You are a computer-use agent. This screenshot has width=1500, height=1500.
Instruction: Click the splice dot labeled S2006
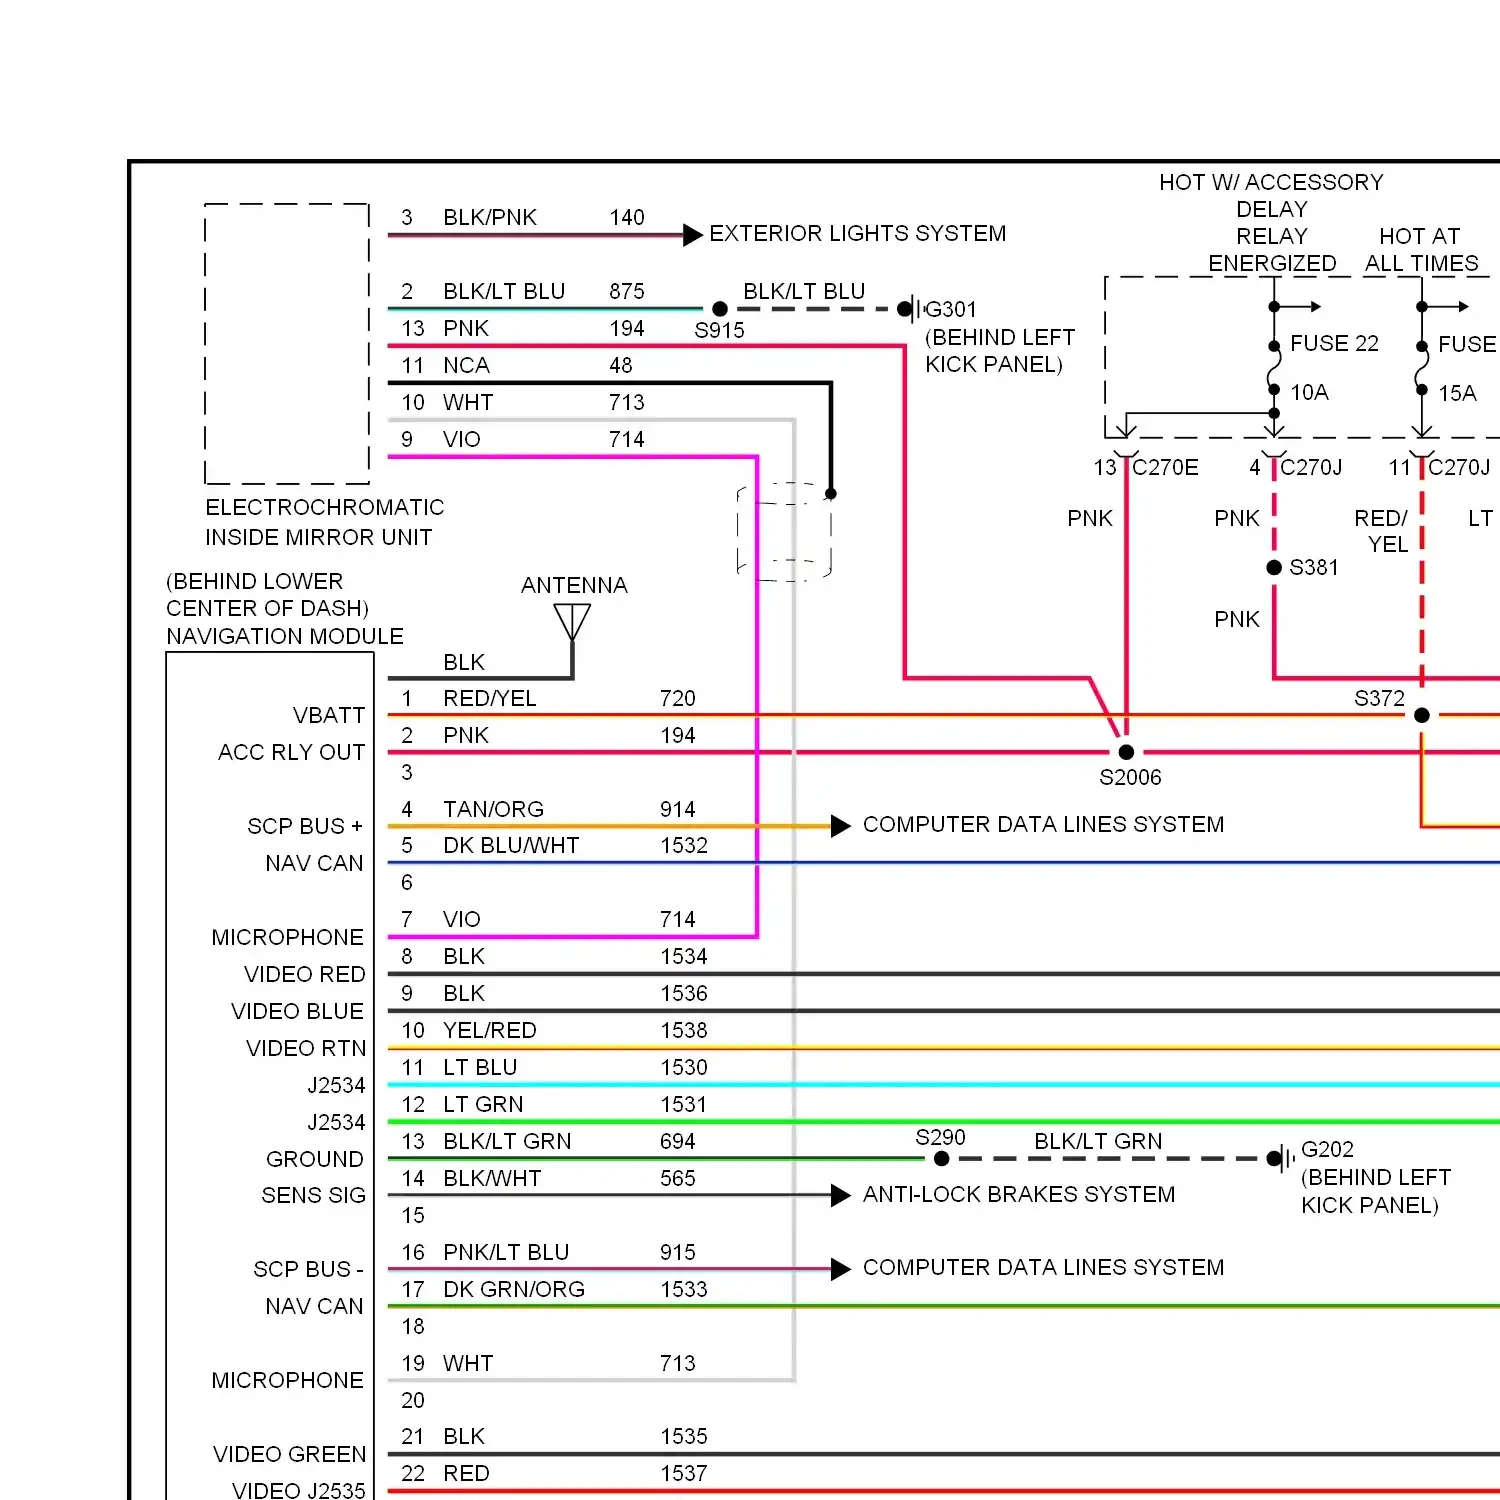click(x=1126, y=752)
